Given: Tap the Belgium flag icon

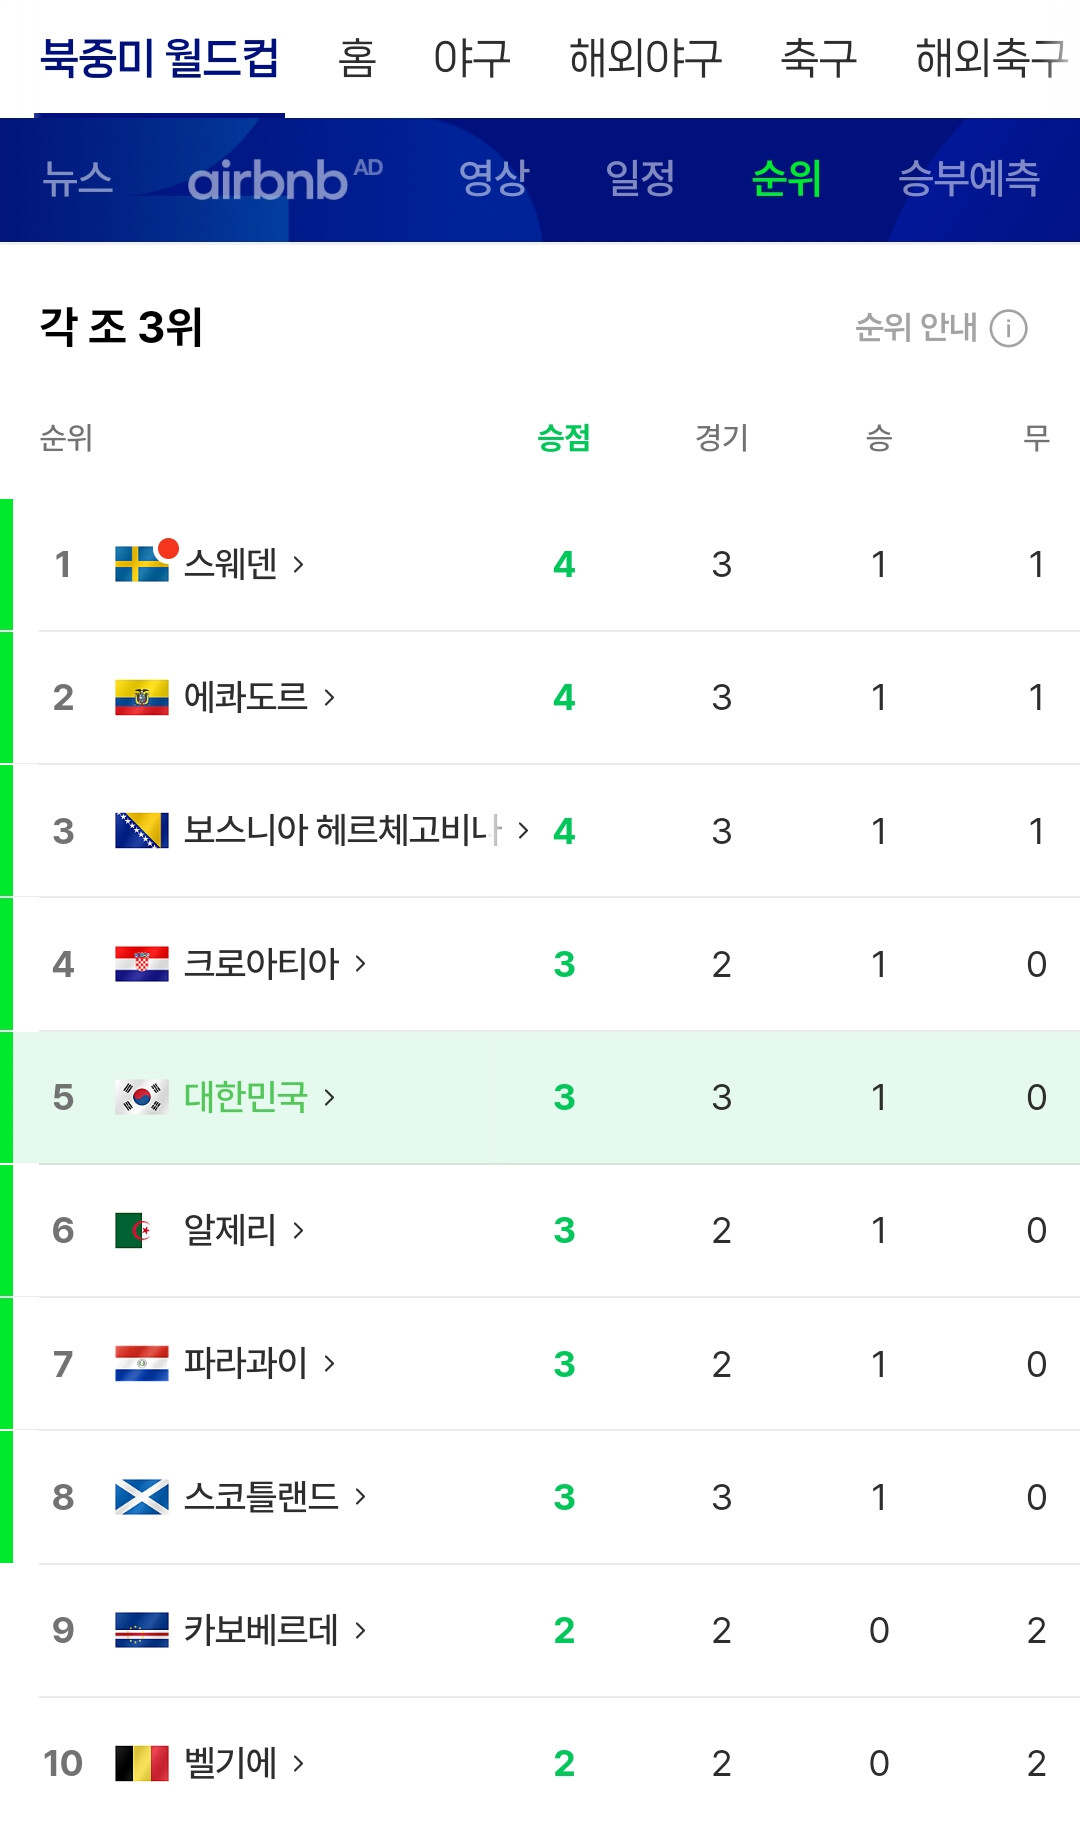Looking at the screenshot, I should [141, 1763].
